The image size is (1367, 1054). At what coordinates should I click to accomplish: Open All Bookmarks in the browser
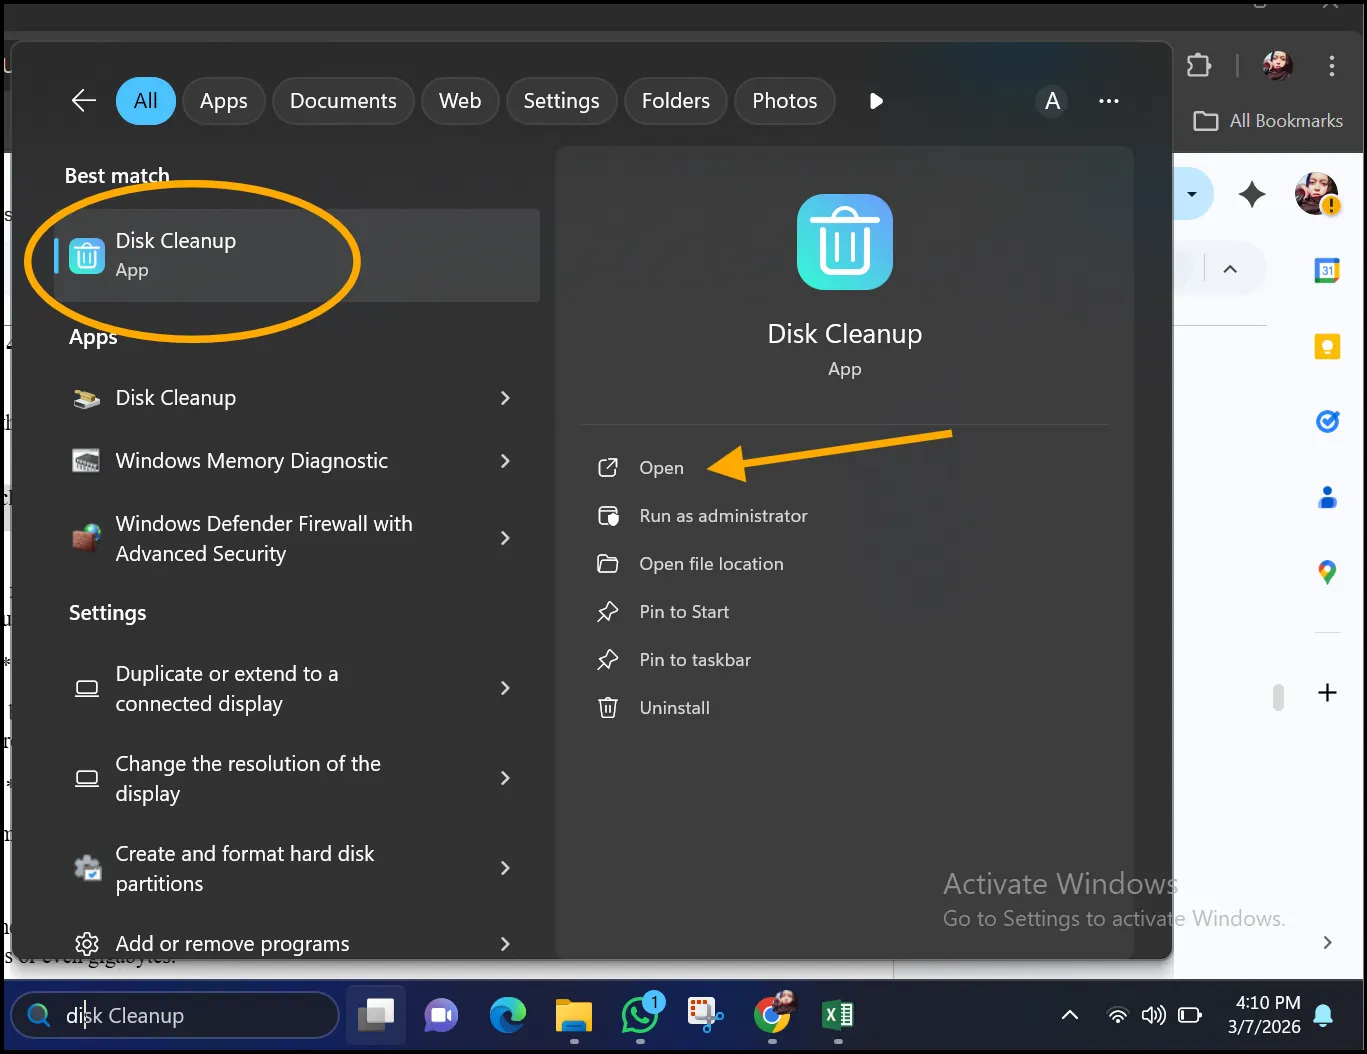coord(1267,120)
